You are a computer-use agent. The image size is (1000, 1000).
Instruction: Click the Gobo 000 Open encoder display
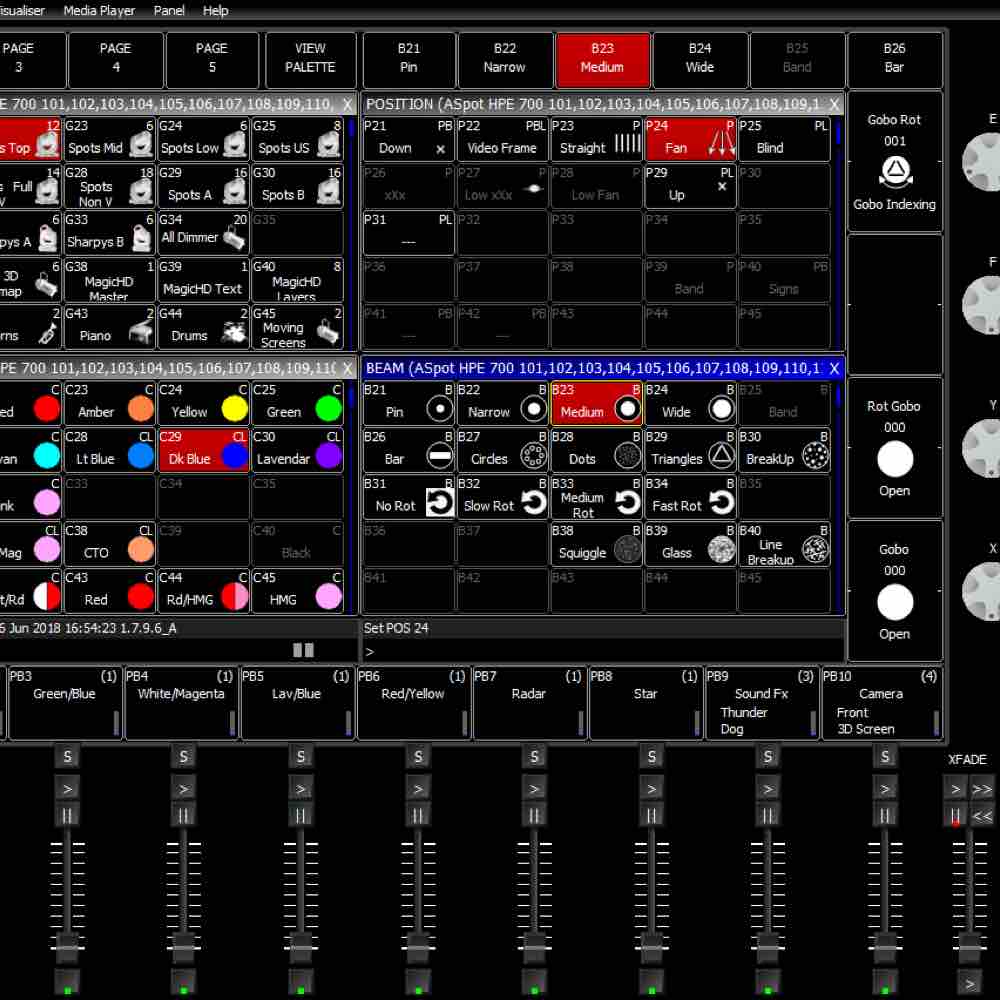[895, 591]
